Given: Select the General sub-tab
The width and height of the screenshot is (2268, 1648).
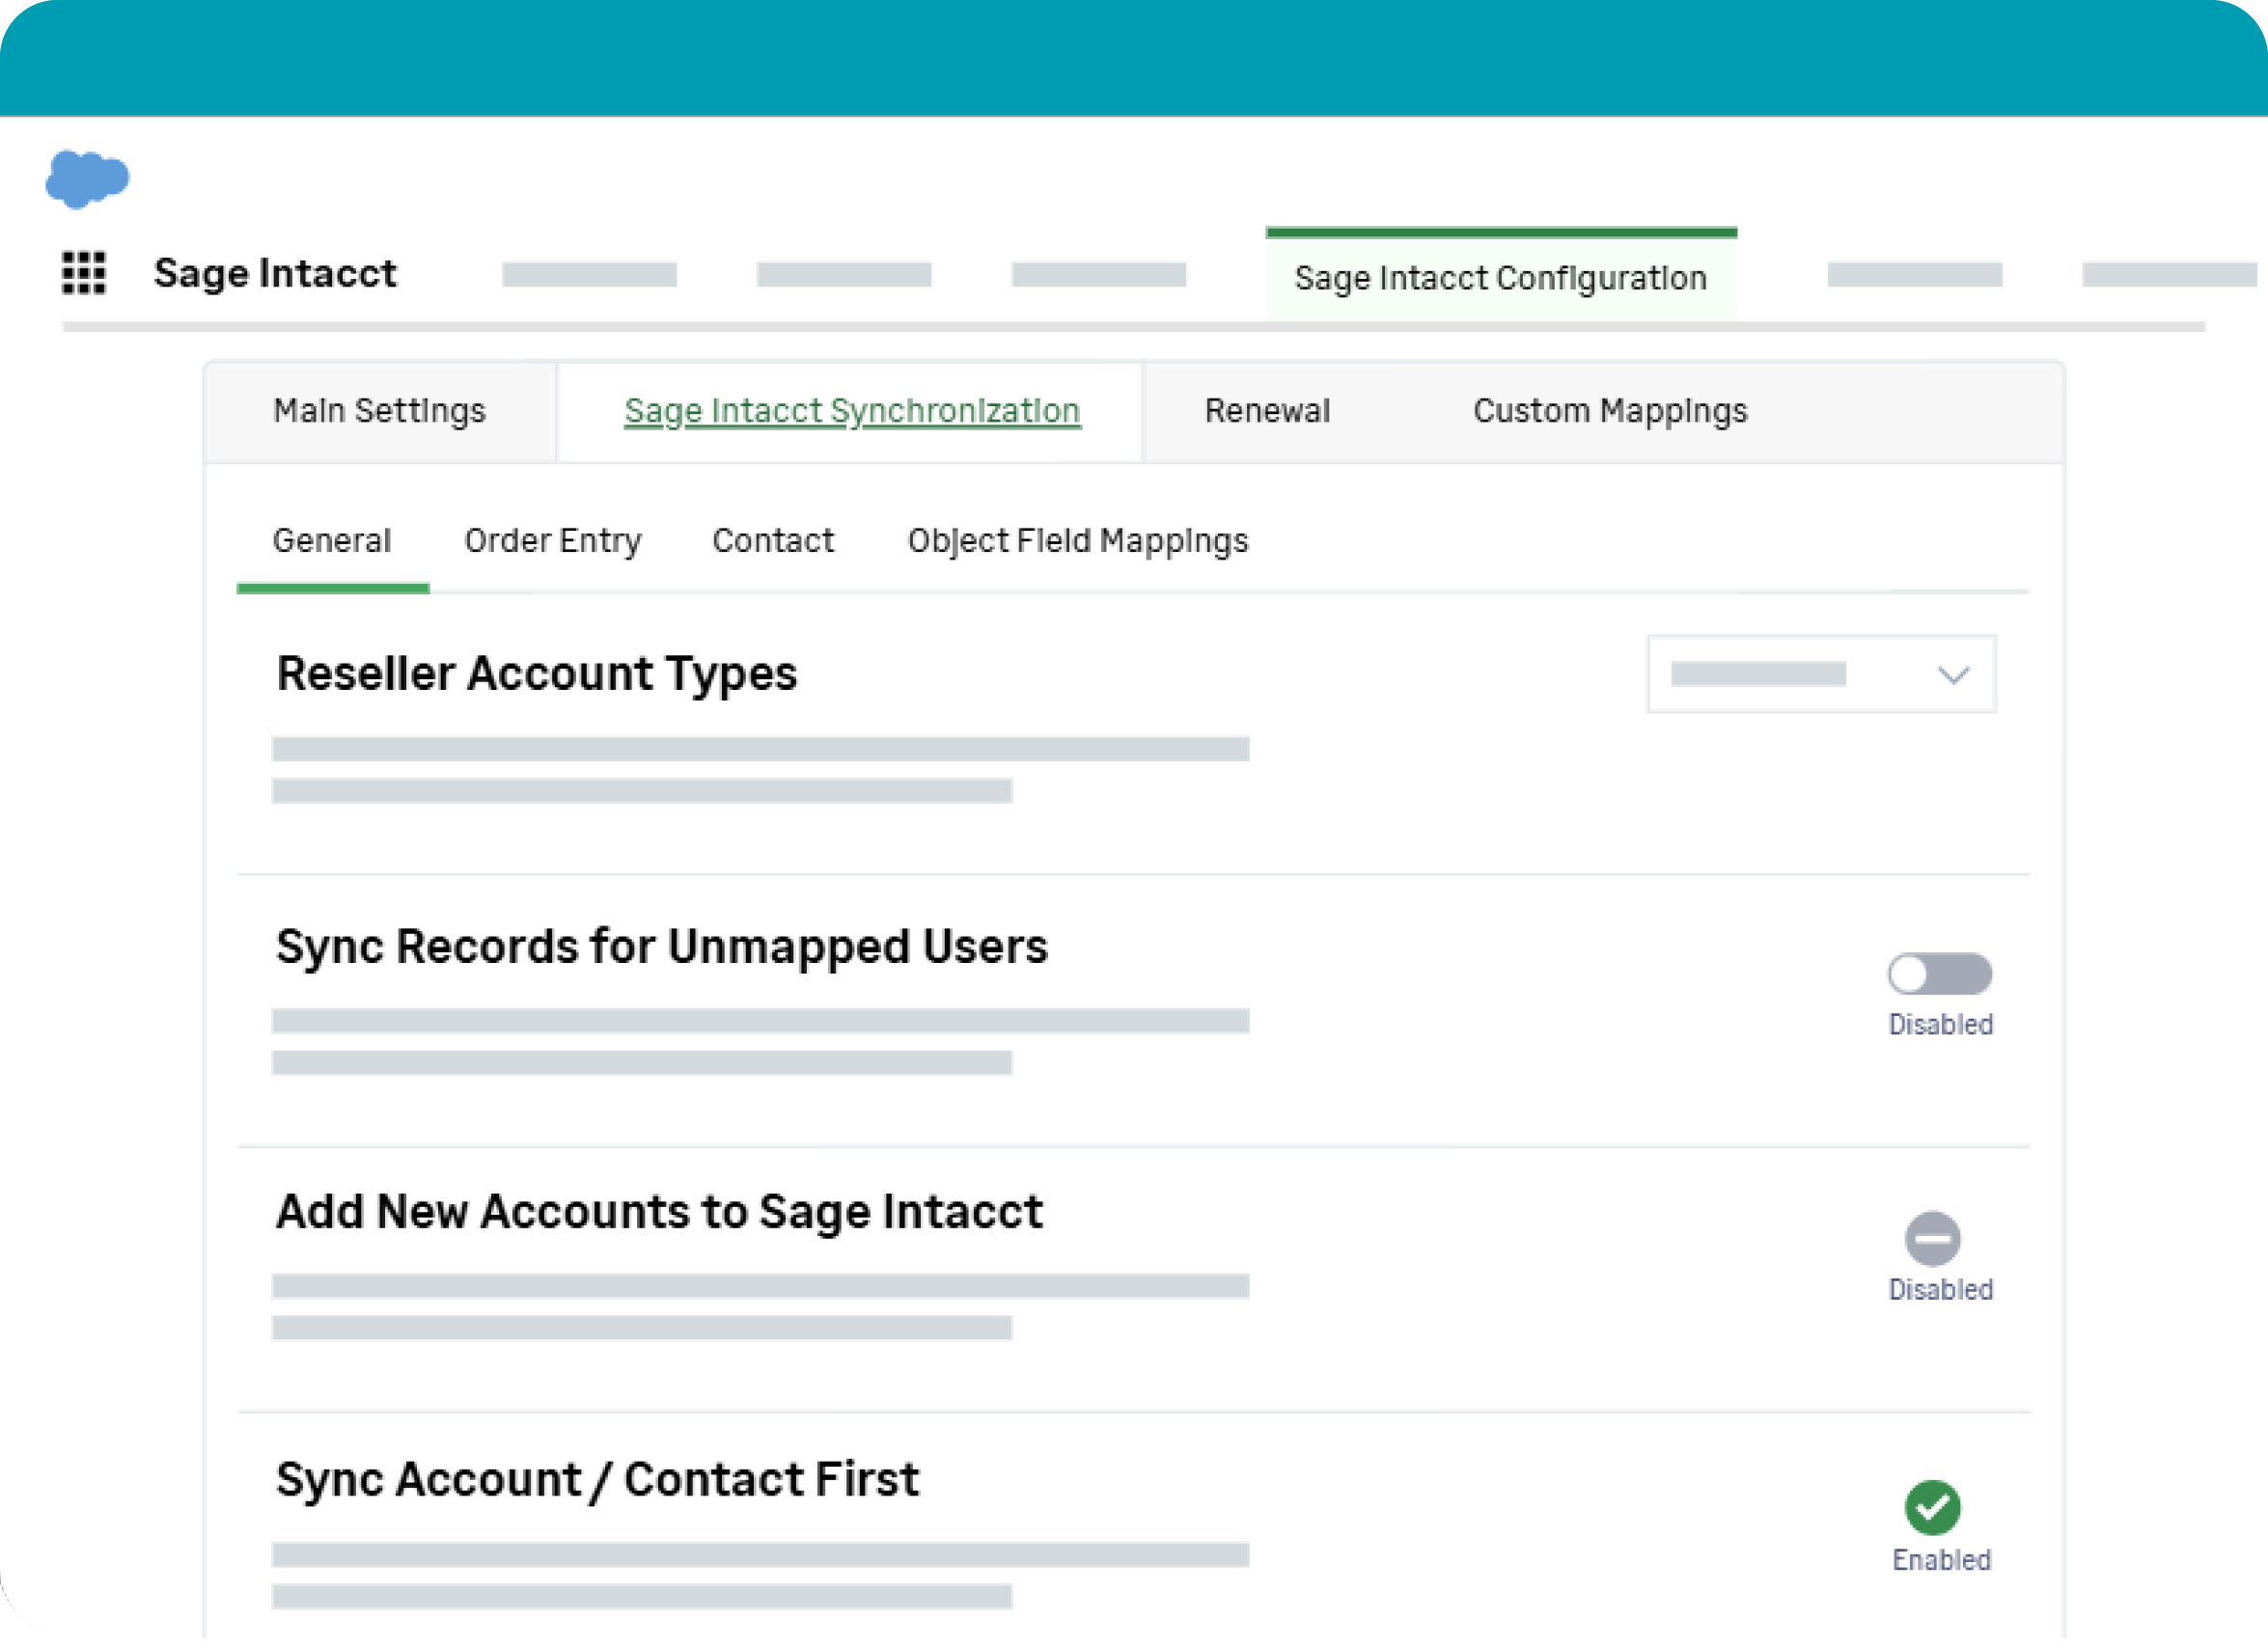Looking at the screenshot, I should 332,541.
